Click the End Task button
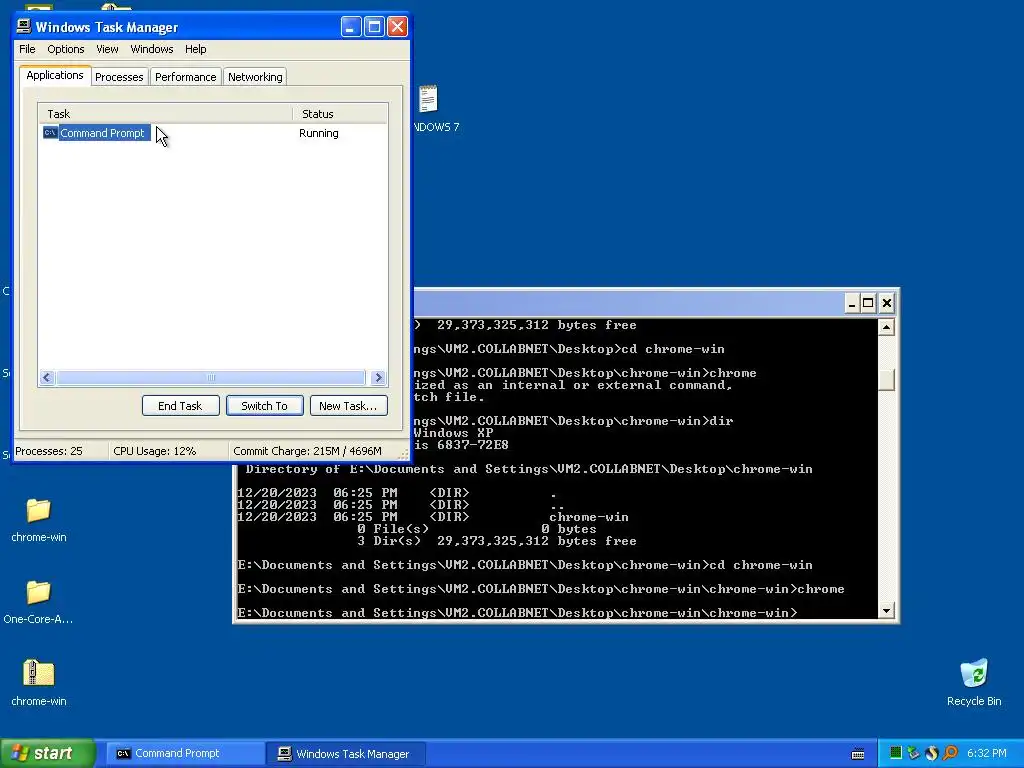1024x768 pixels. click(x=180, y=406)
